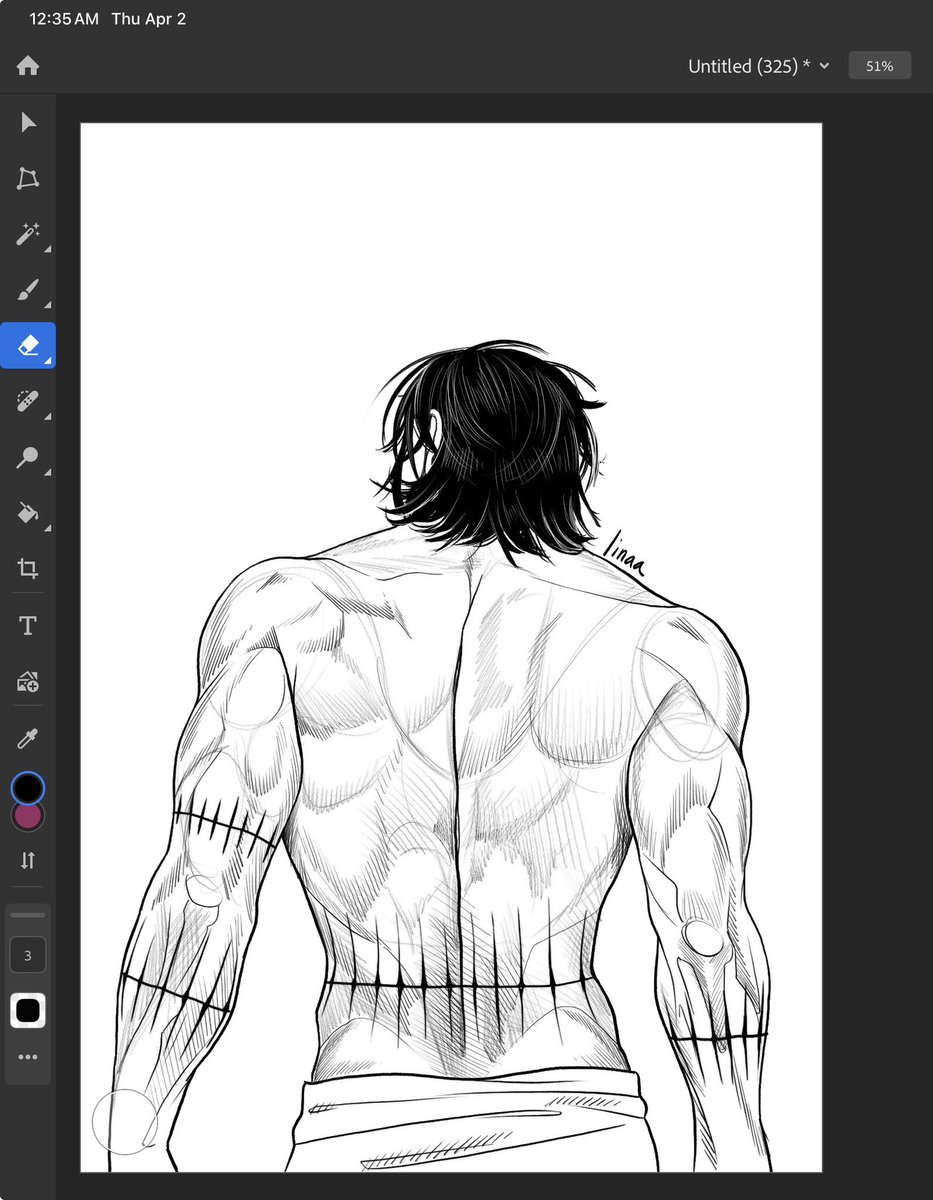Select the Brush tool

(28, 290)
